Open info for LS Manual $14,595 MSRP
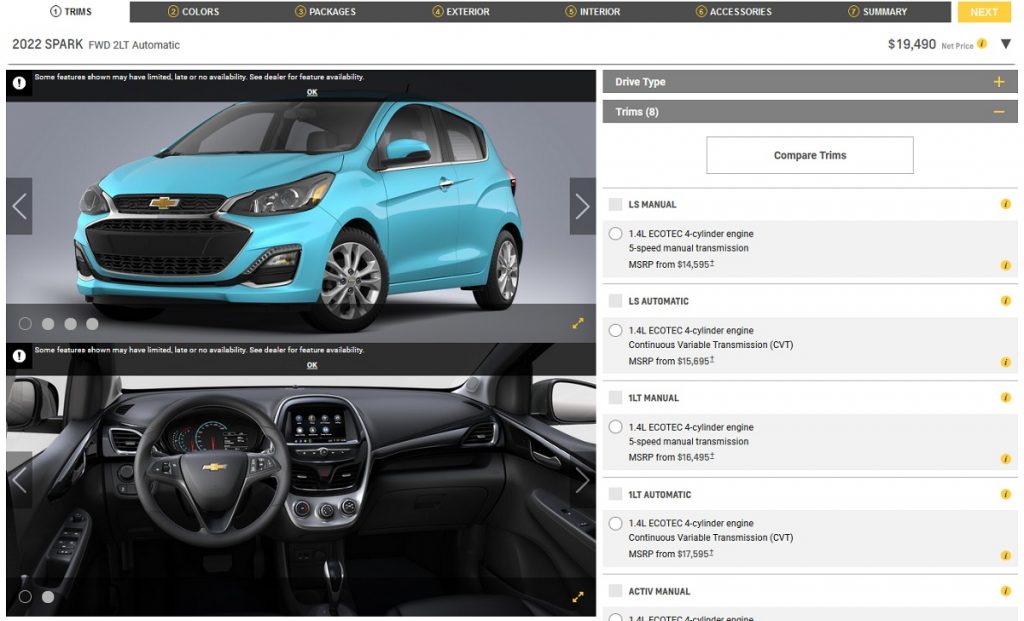This screenshot has width=1024, height=621. pos(1006,265)
